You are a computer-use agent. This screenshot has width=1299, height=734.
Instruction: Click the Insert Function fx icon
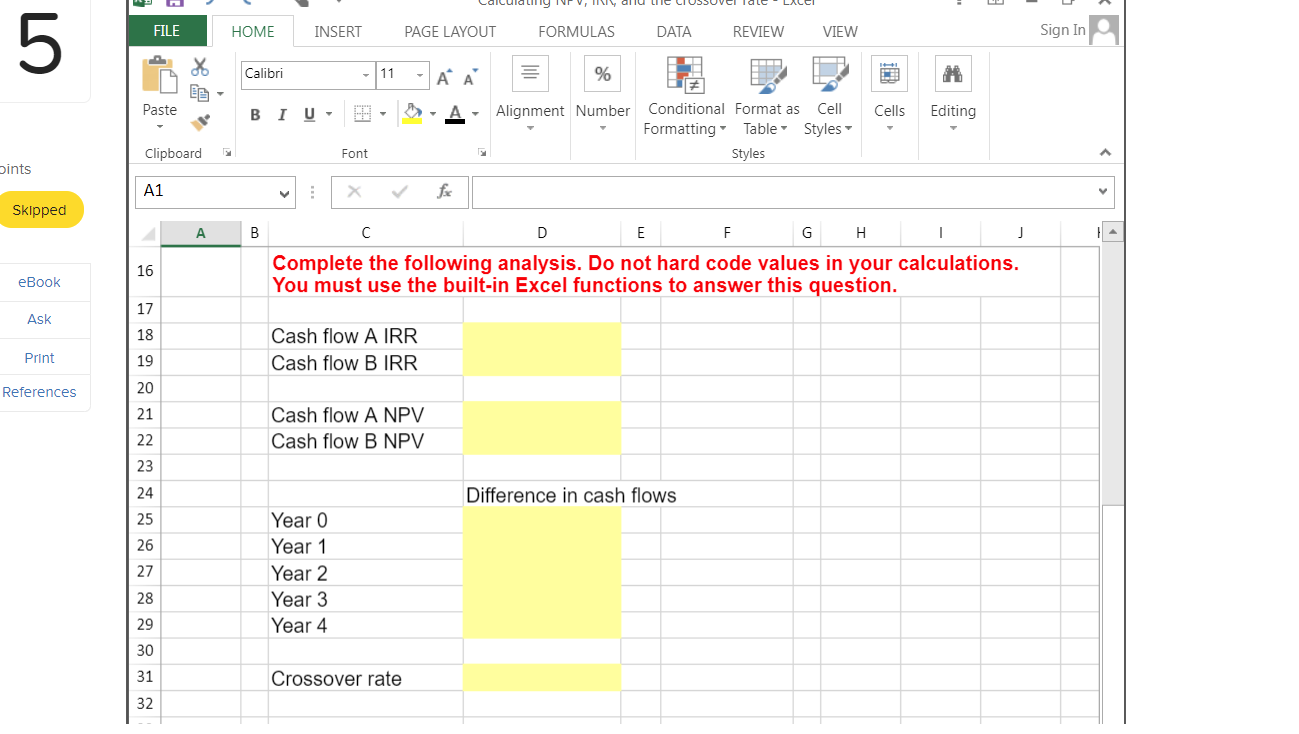click(x=445, y=192)
